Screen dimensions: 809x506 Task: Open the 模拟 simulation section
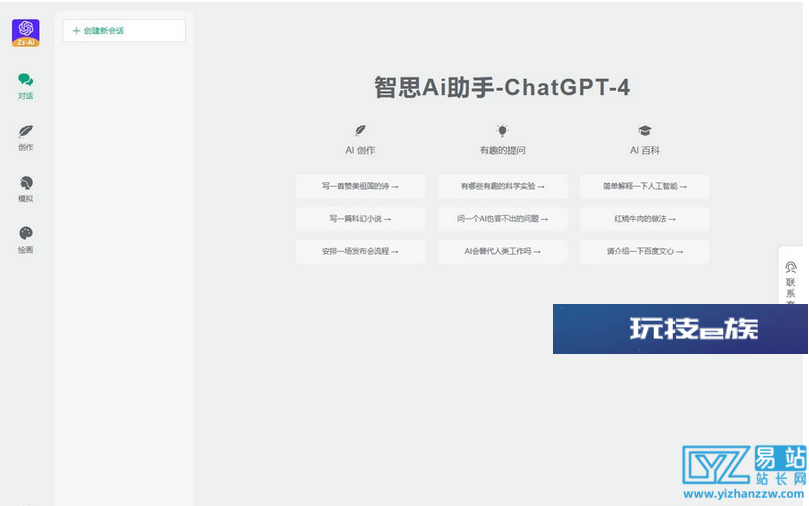(x=26, y=189)
